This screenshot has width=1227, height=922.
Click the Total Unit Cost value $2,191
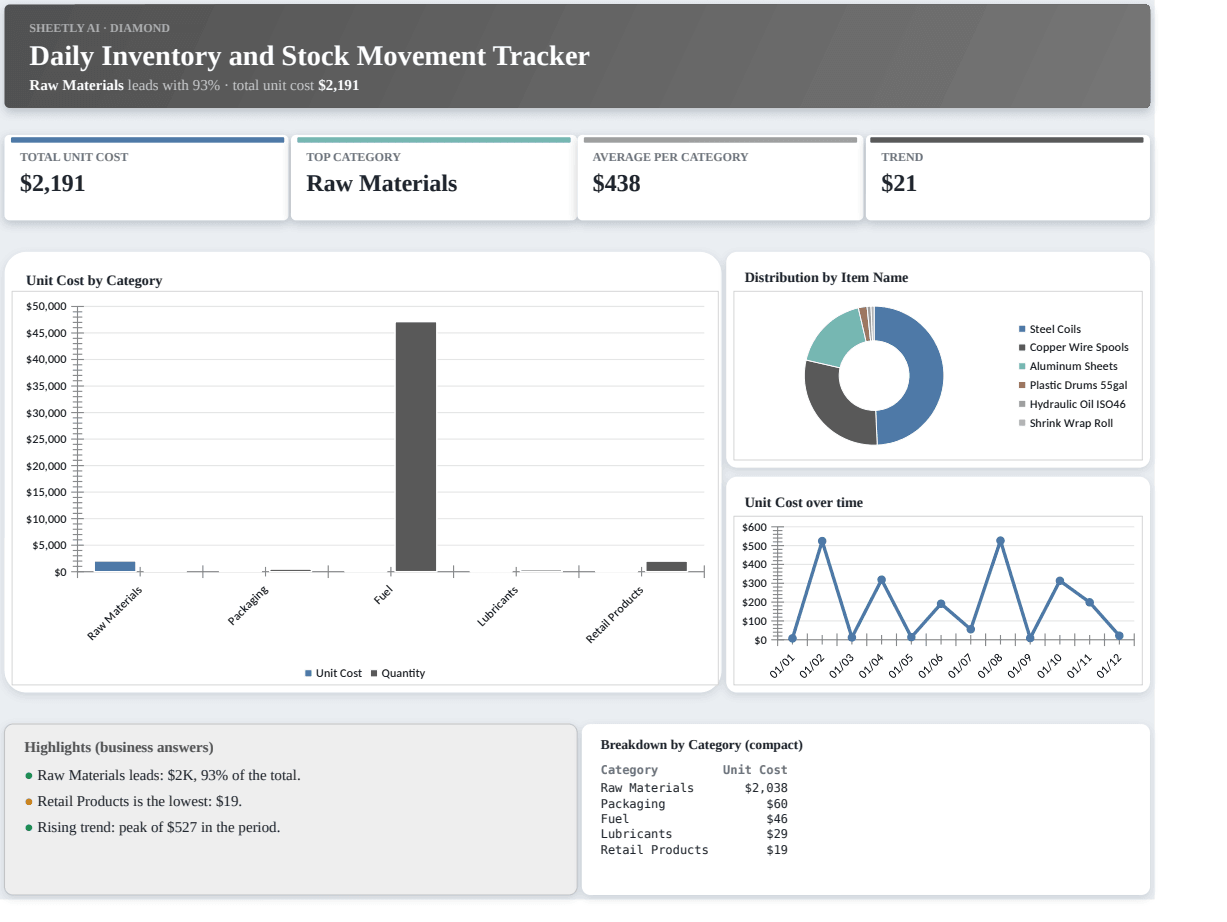pyautogui.click(x=53, y=184)
